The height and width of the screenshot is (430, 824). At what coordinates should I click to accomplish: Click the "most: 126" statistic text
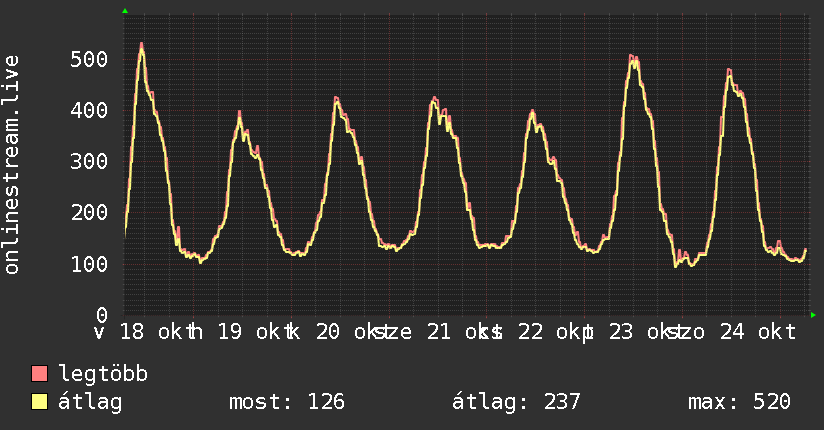point(287,402)
